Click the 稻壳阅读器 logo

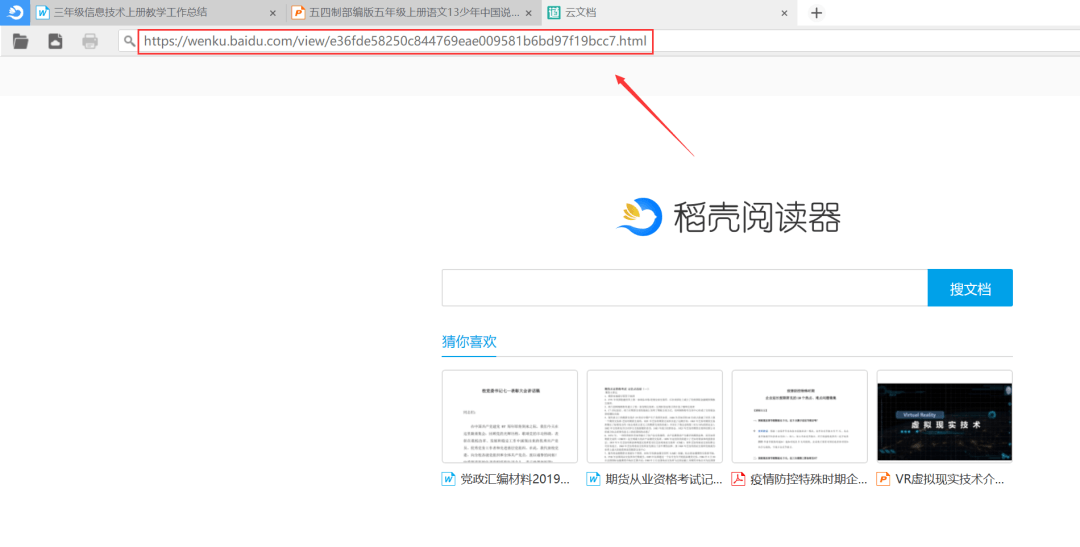click(728, 216)
